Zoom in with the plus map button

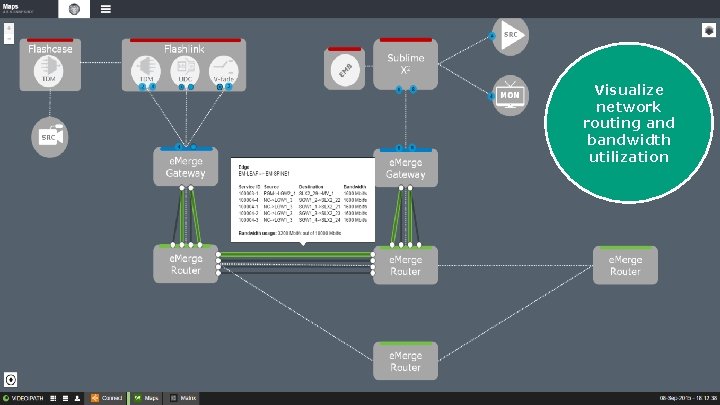click(9, 28)
